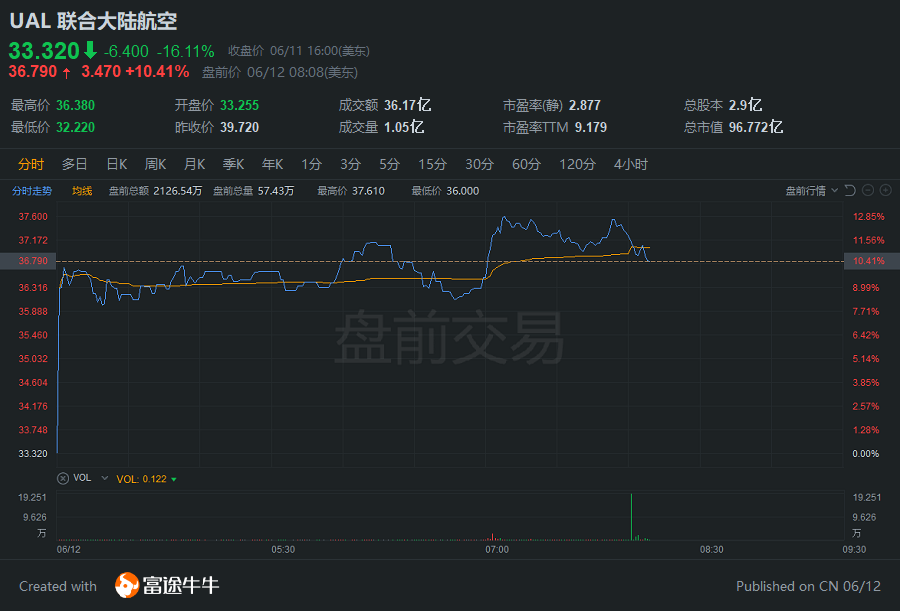Click the UAL 联合大陆航空 stock title
Screen dimensions: 900x611
(94, 21)
